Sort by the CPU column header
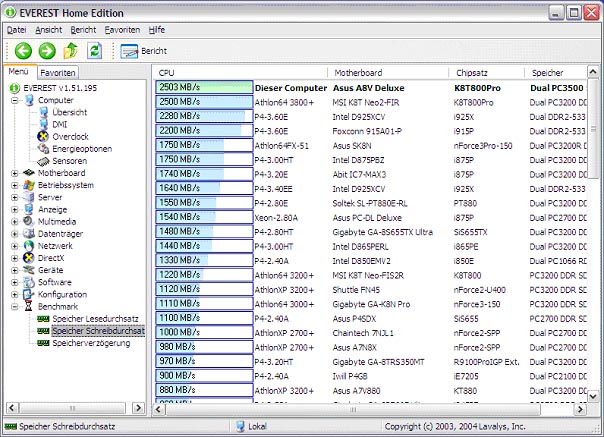Image resolution: width=604 pixels, height=437 pixels. (x=242, y=73)
